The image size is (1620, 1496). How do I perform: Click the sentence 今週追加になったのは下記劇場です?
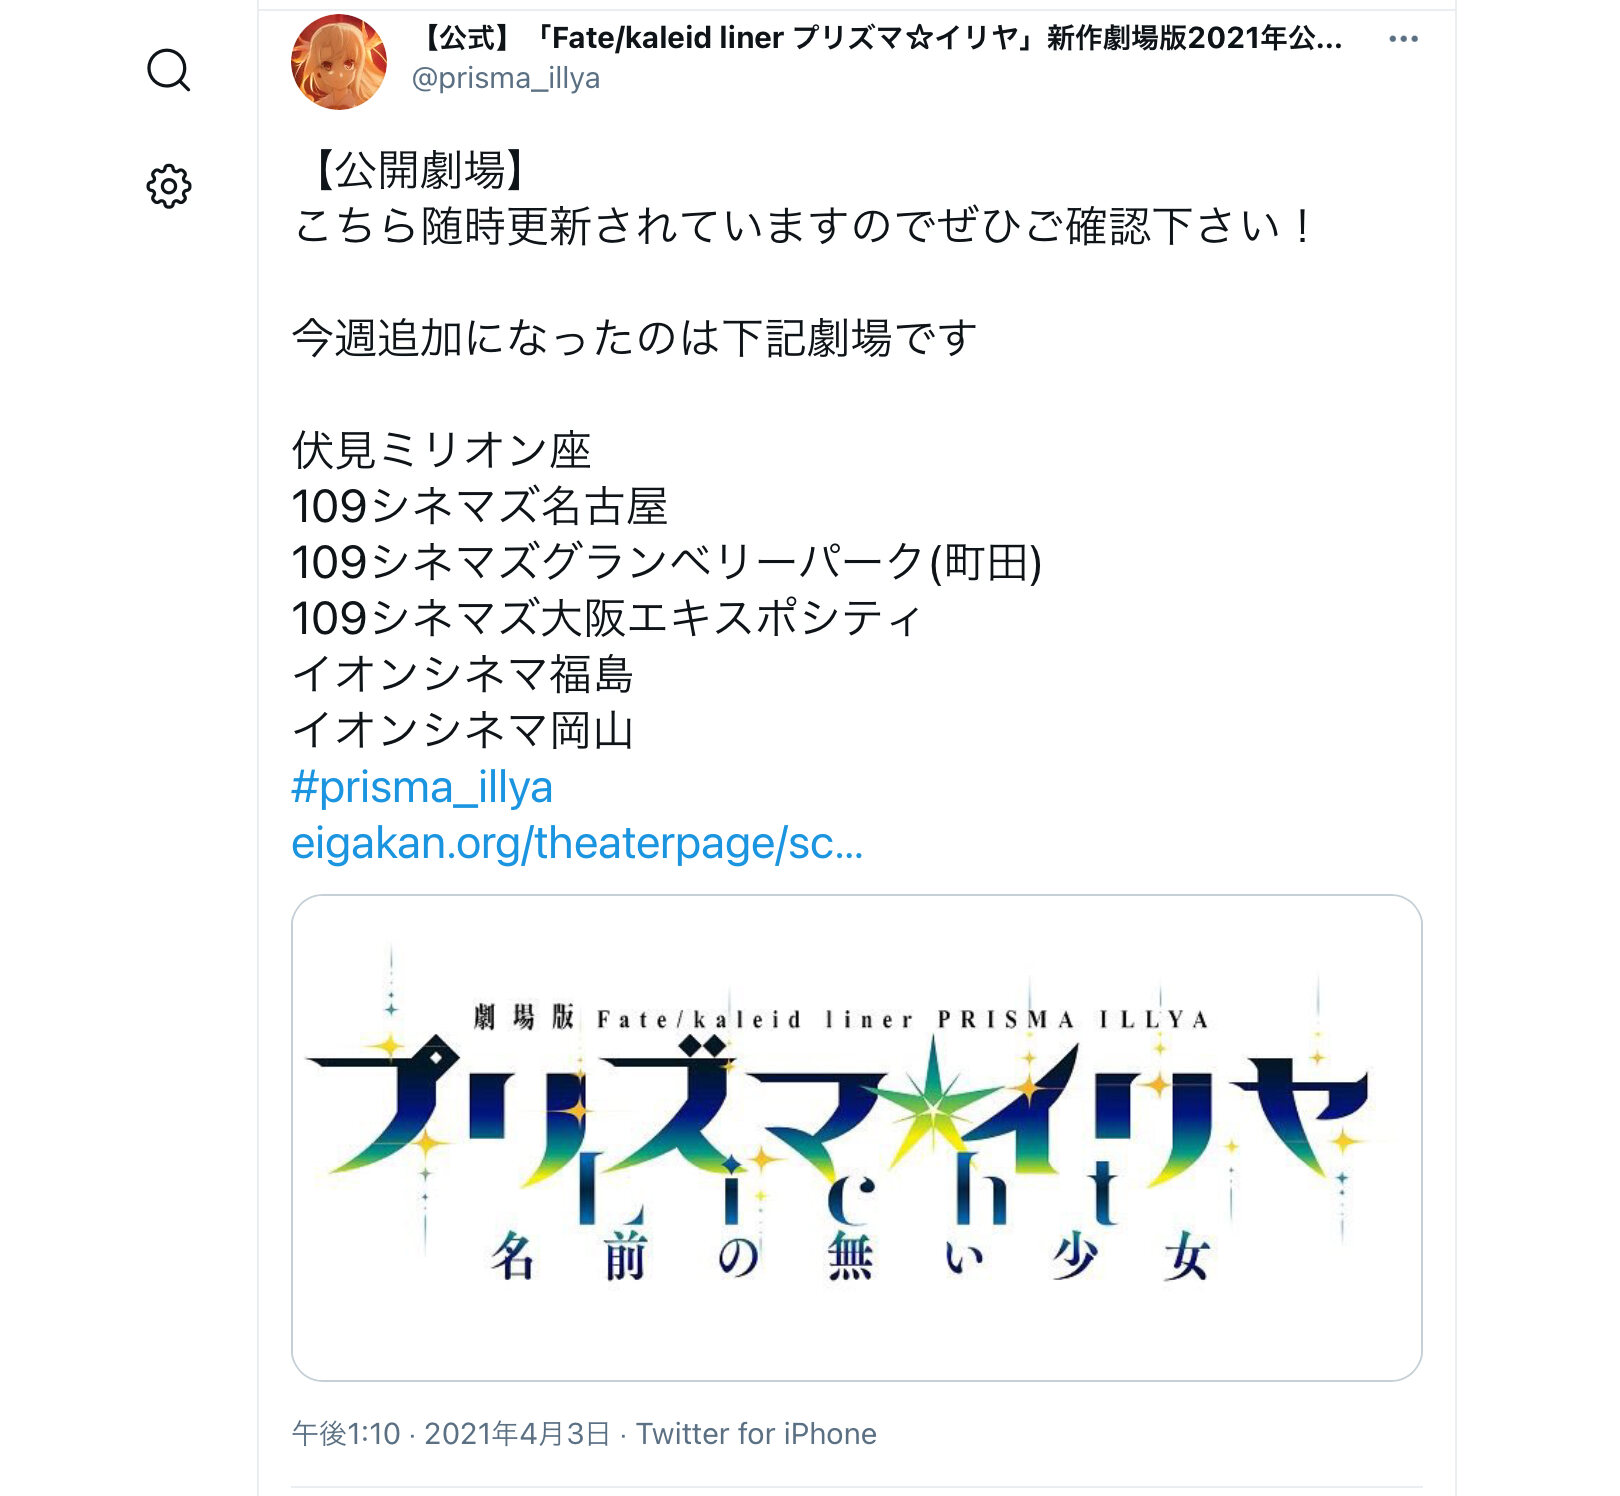click(634, 338)
